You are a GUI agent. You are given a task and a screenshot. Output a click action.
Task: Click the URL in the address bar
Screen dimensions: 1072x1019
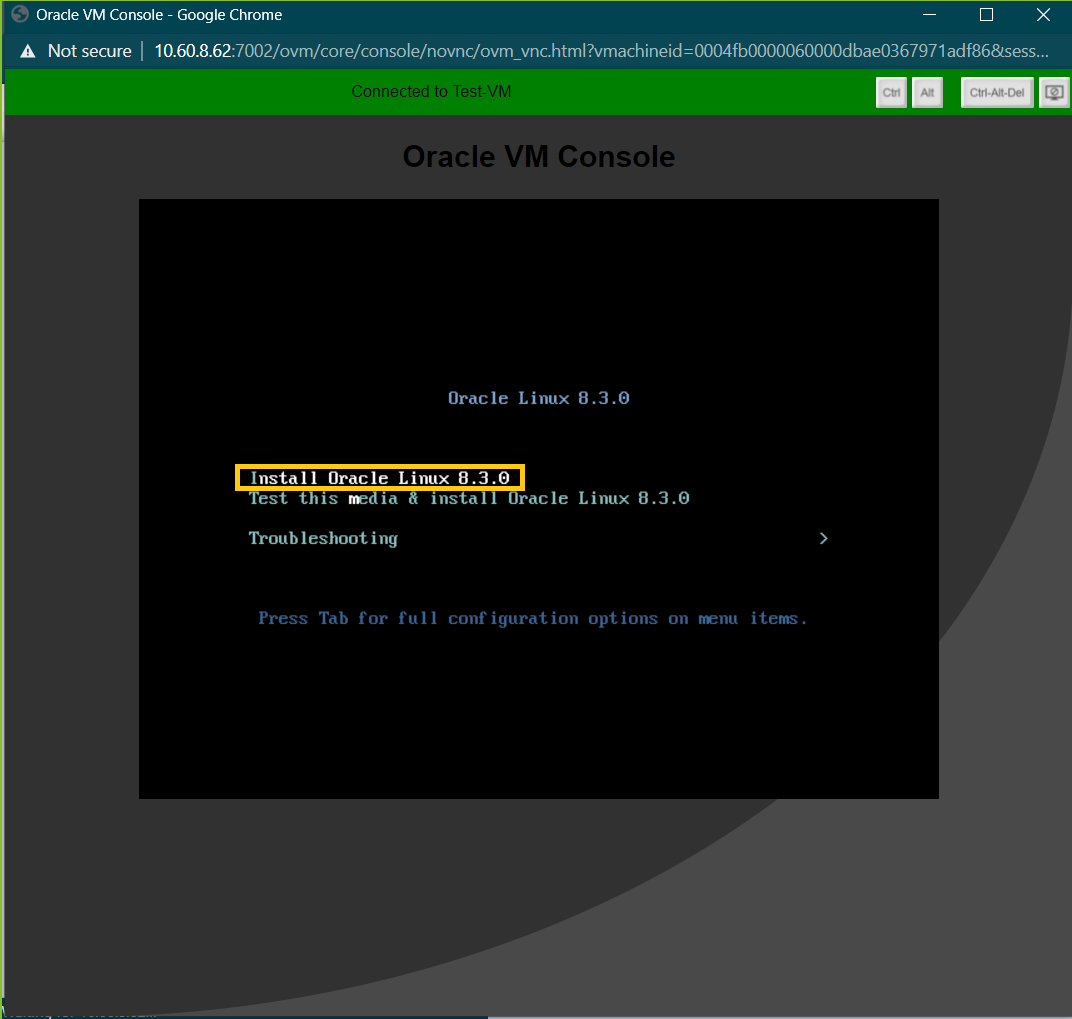pos(601,51)
